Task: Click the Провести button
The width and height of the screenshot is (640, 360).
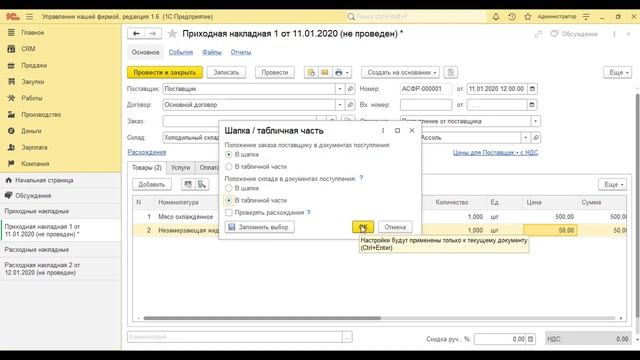Action: pyautogui.click(x=275, y=72)
